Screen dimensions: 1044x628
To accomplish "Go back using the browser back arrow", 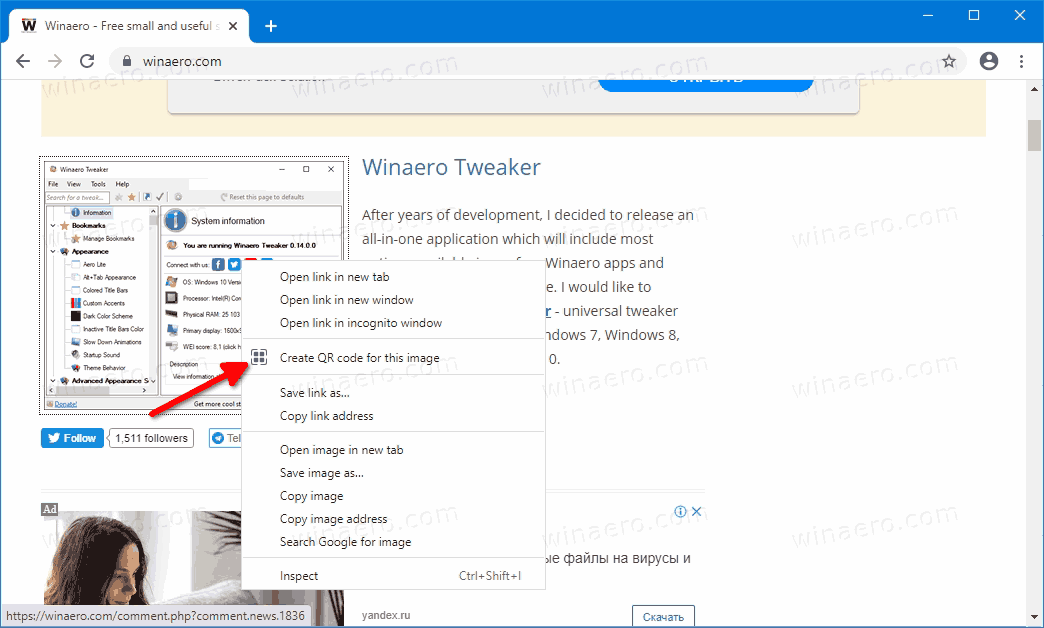I will click(x=23, y=61).
